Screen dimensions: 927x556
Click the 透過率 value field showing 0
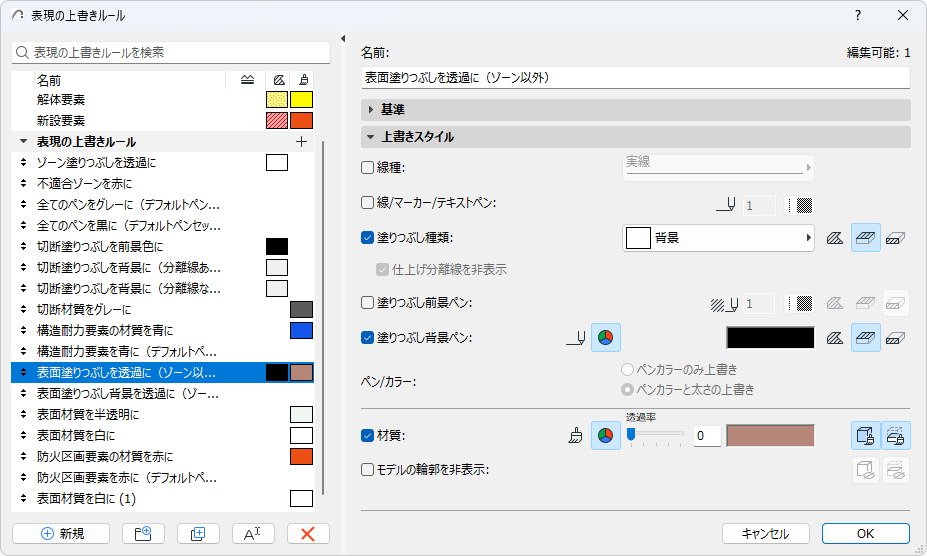[x=706, y=436]
